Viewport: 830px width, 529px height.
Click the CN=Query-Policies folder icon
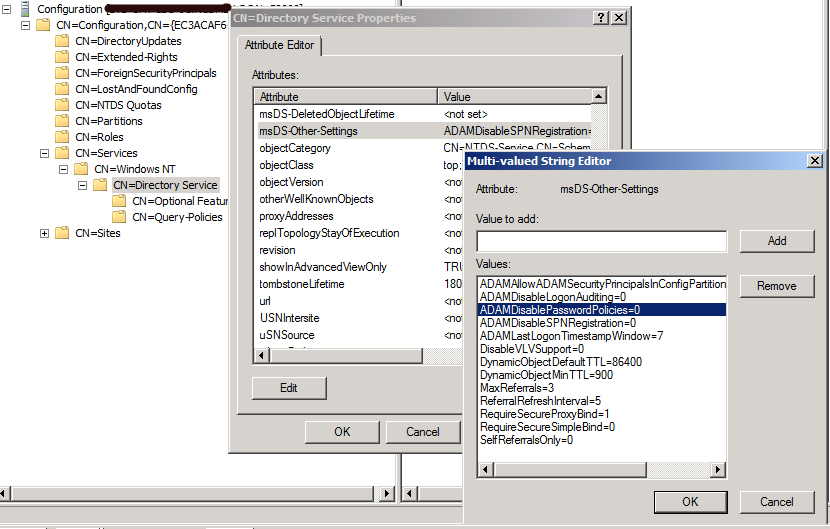coord(120,217)
